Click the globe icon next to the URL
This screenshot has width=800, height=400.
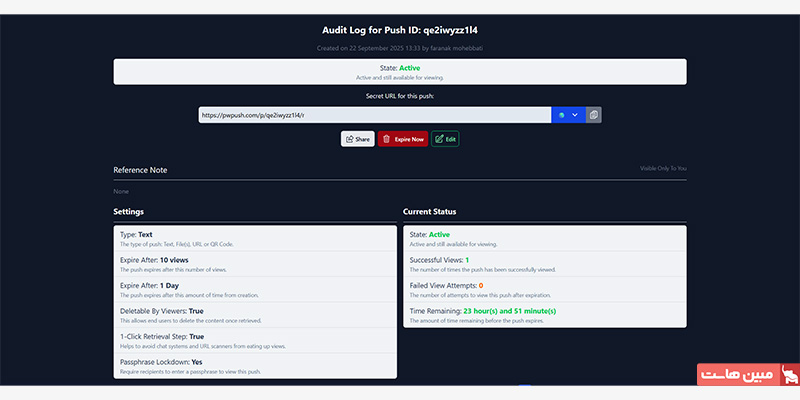coord(562,115)
